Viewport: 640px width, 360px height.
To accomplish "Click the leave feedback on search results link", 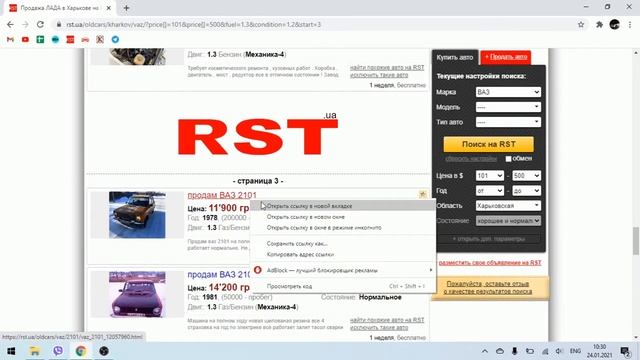I will [x=488, y=288].
